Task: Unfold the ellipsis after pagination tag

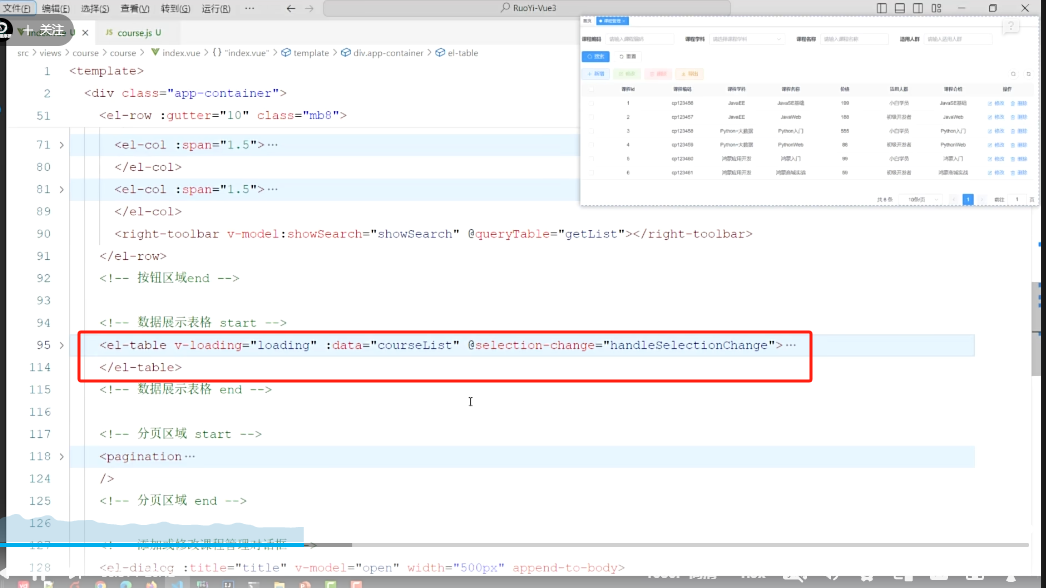Action: coord(190,457)
